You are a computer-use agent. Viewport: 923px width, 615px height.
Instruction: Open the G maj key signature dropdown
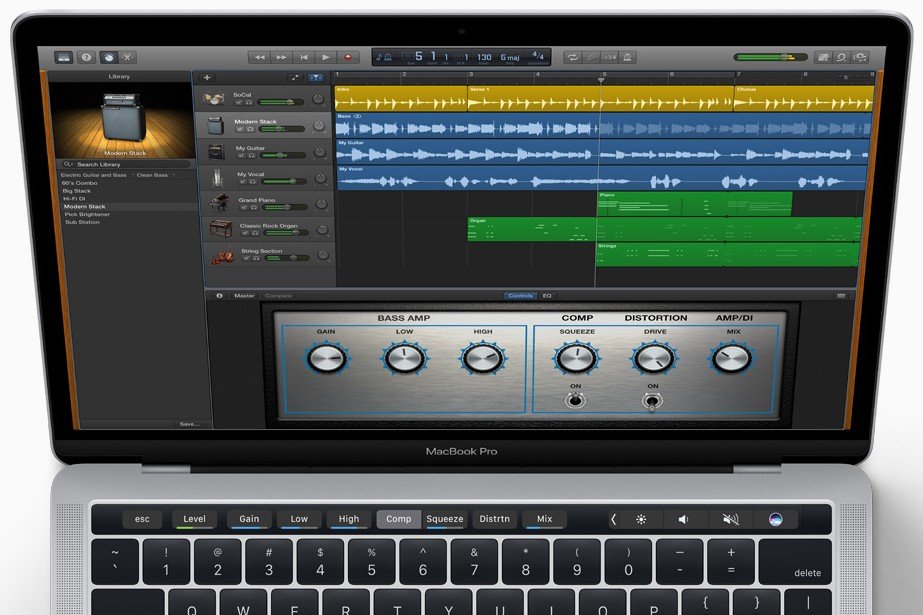click(x=510, y=58)
